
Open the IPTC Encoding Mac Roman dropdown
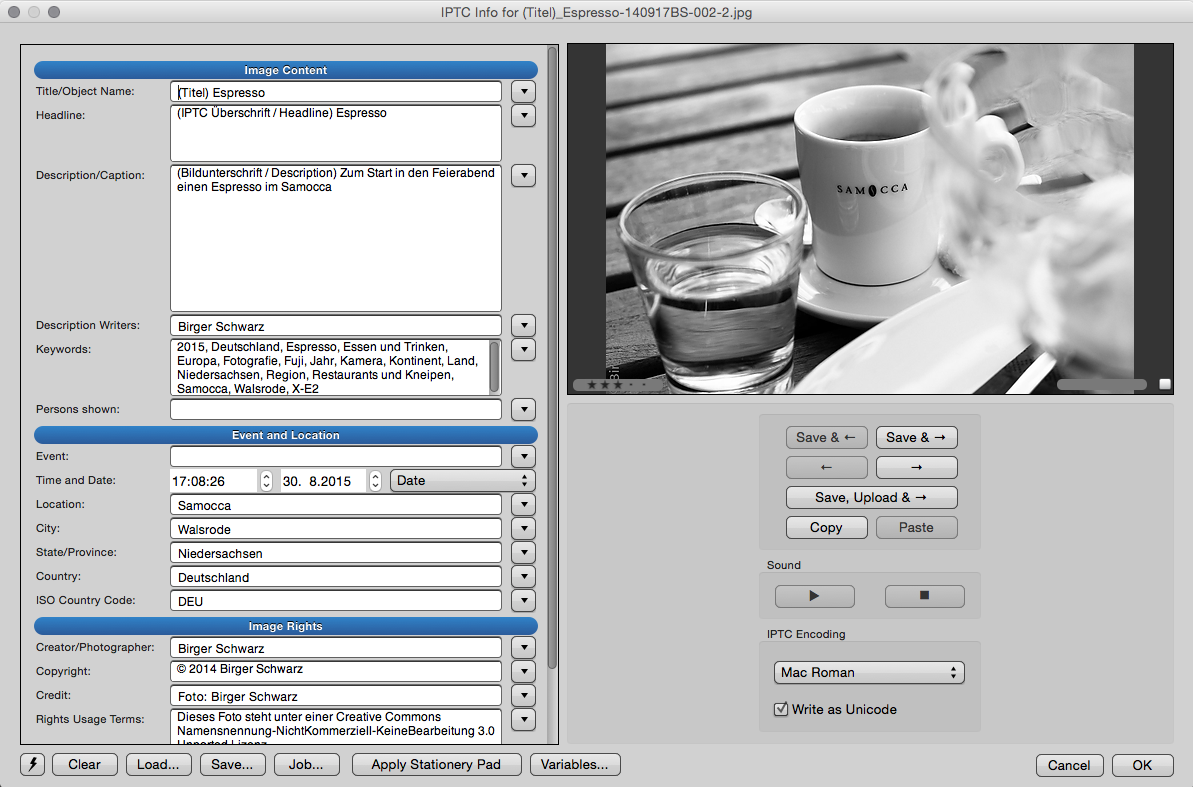point(868,673)
